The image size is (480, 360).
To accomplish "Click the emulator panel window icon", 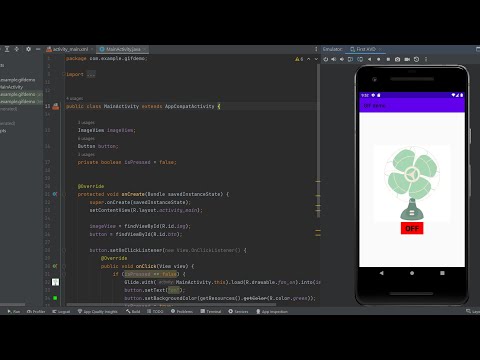I will pyautogui.click(x=478, y=49).
